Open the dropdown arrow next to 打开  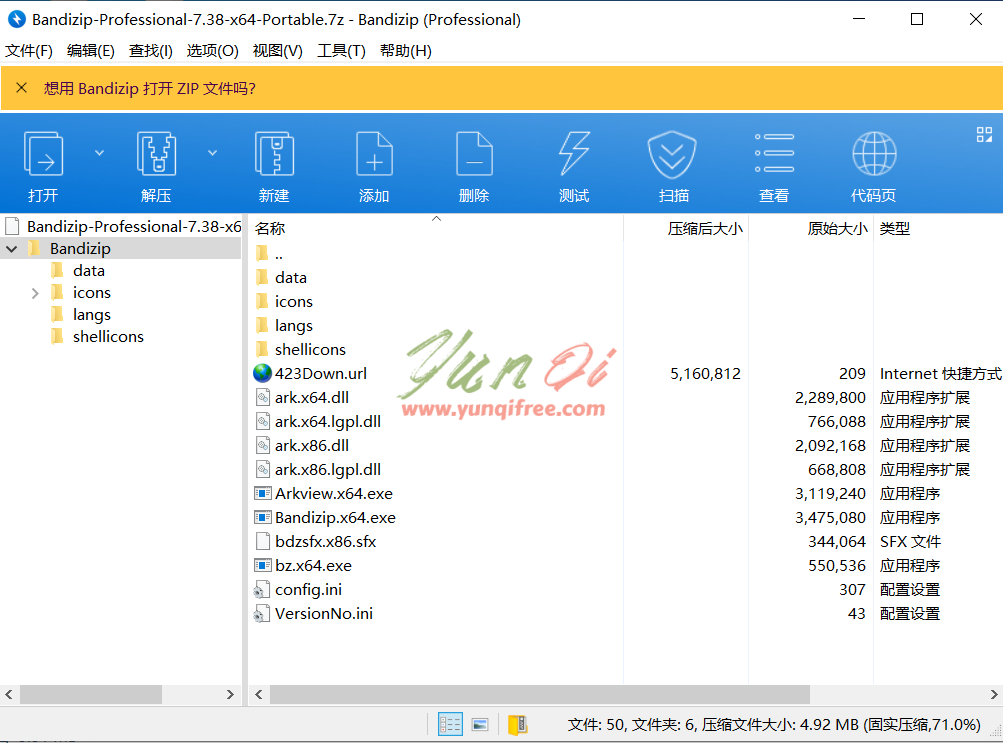pos(99,153)
